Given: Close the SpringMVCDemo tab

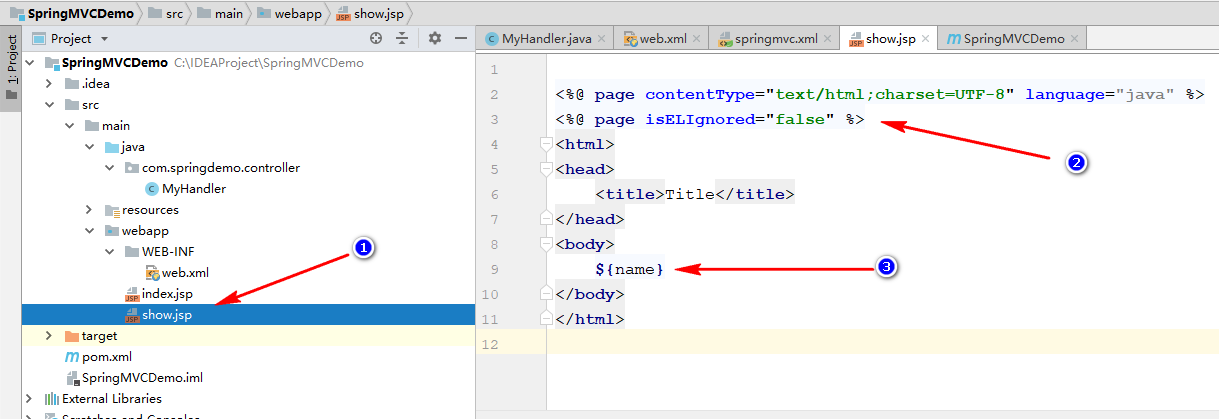Looking at the screenshot, I should pos(1075,39).
